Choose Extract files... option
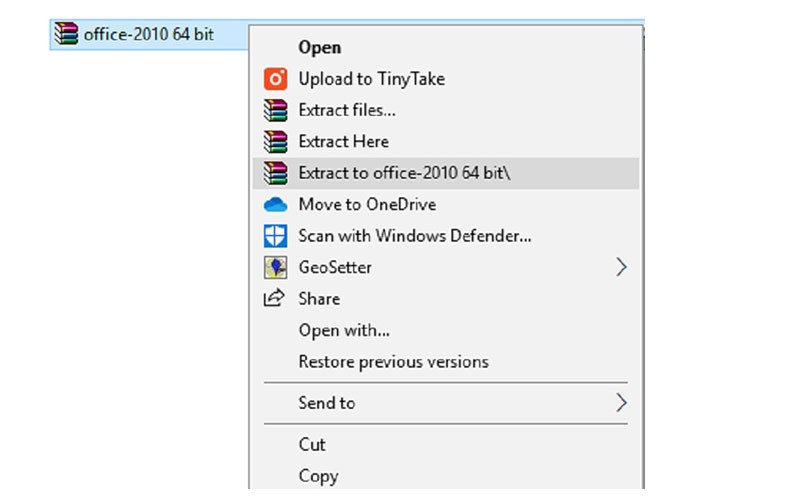Screen dimensions: 800x500 pyautogui.click(x=445, y=110)
